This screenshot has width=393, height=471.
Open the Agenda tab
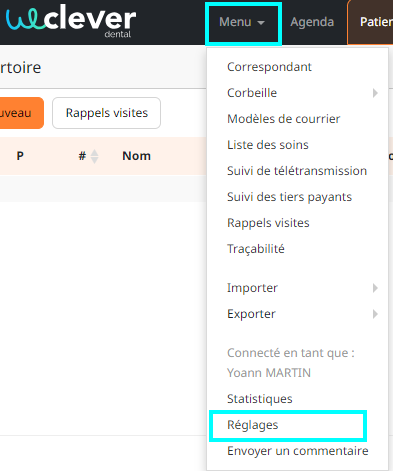pos(312,22)
